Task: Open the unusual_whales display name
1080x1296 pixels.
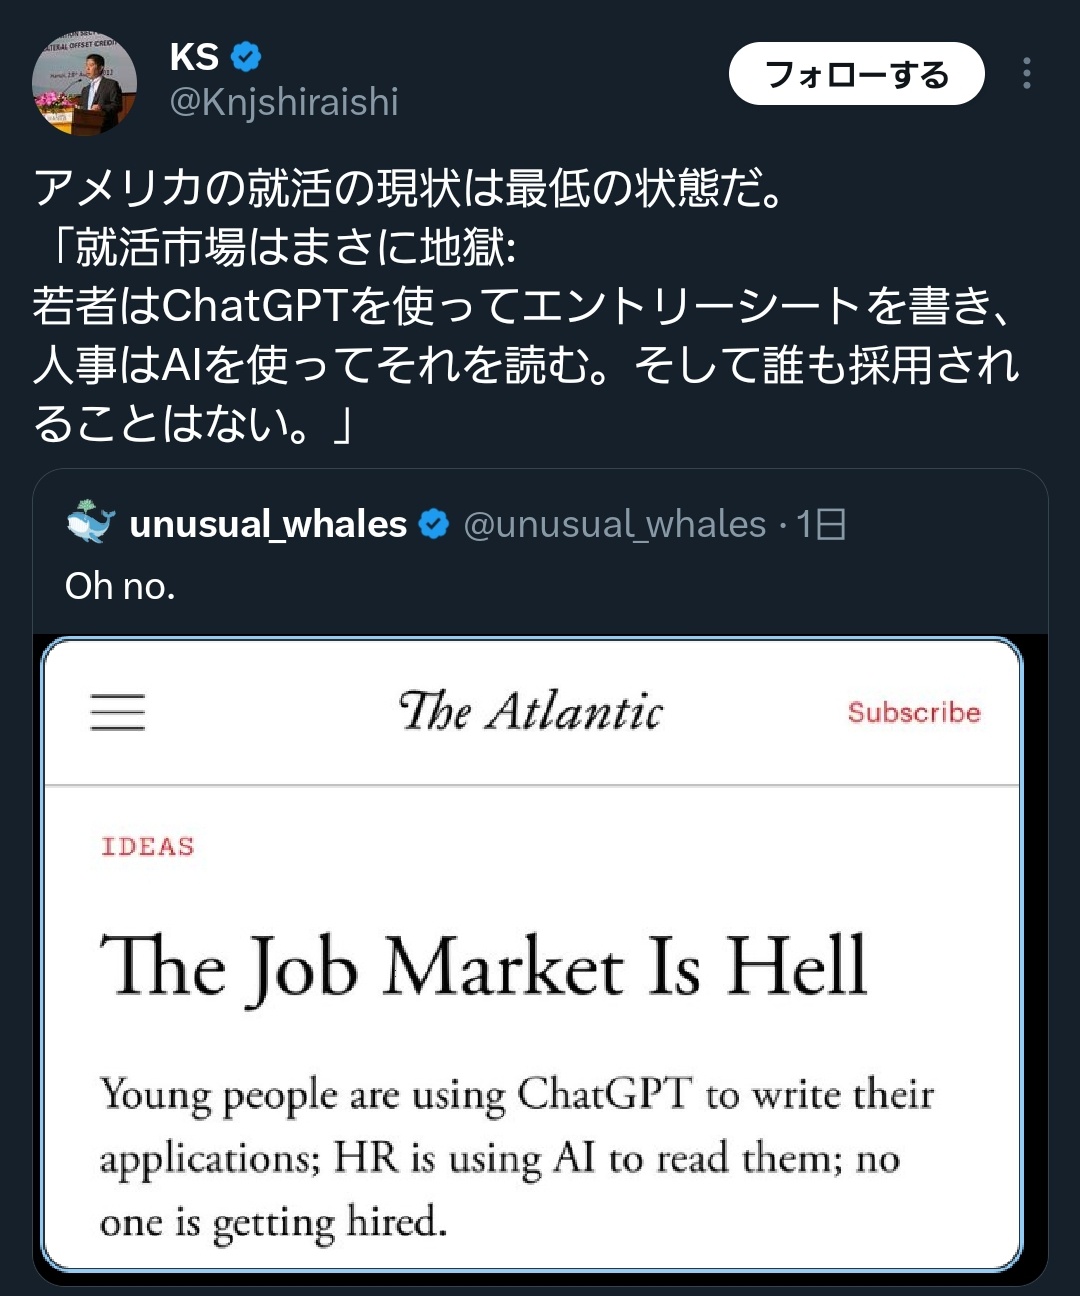Action: coord(268,524)
